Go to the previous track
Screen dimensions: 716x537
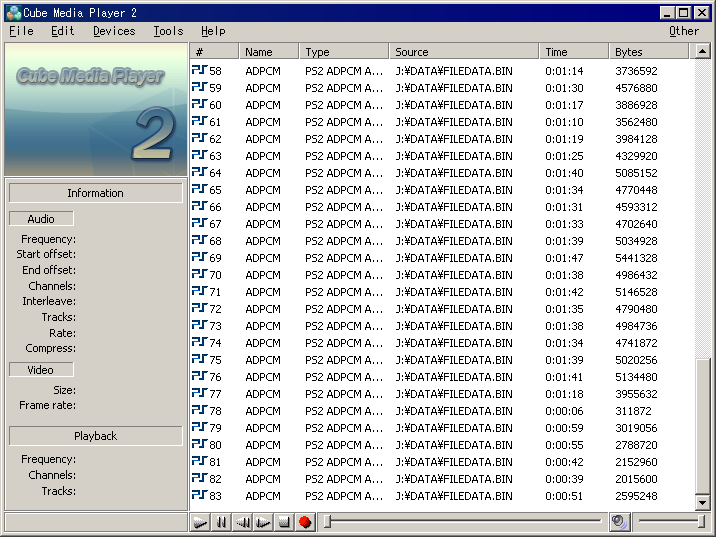(x=242, y=521)
